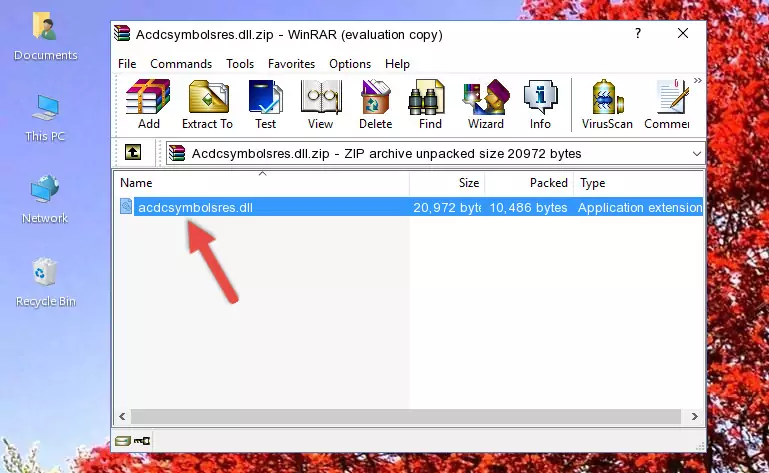Open the File menu

tap(127, 64)
